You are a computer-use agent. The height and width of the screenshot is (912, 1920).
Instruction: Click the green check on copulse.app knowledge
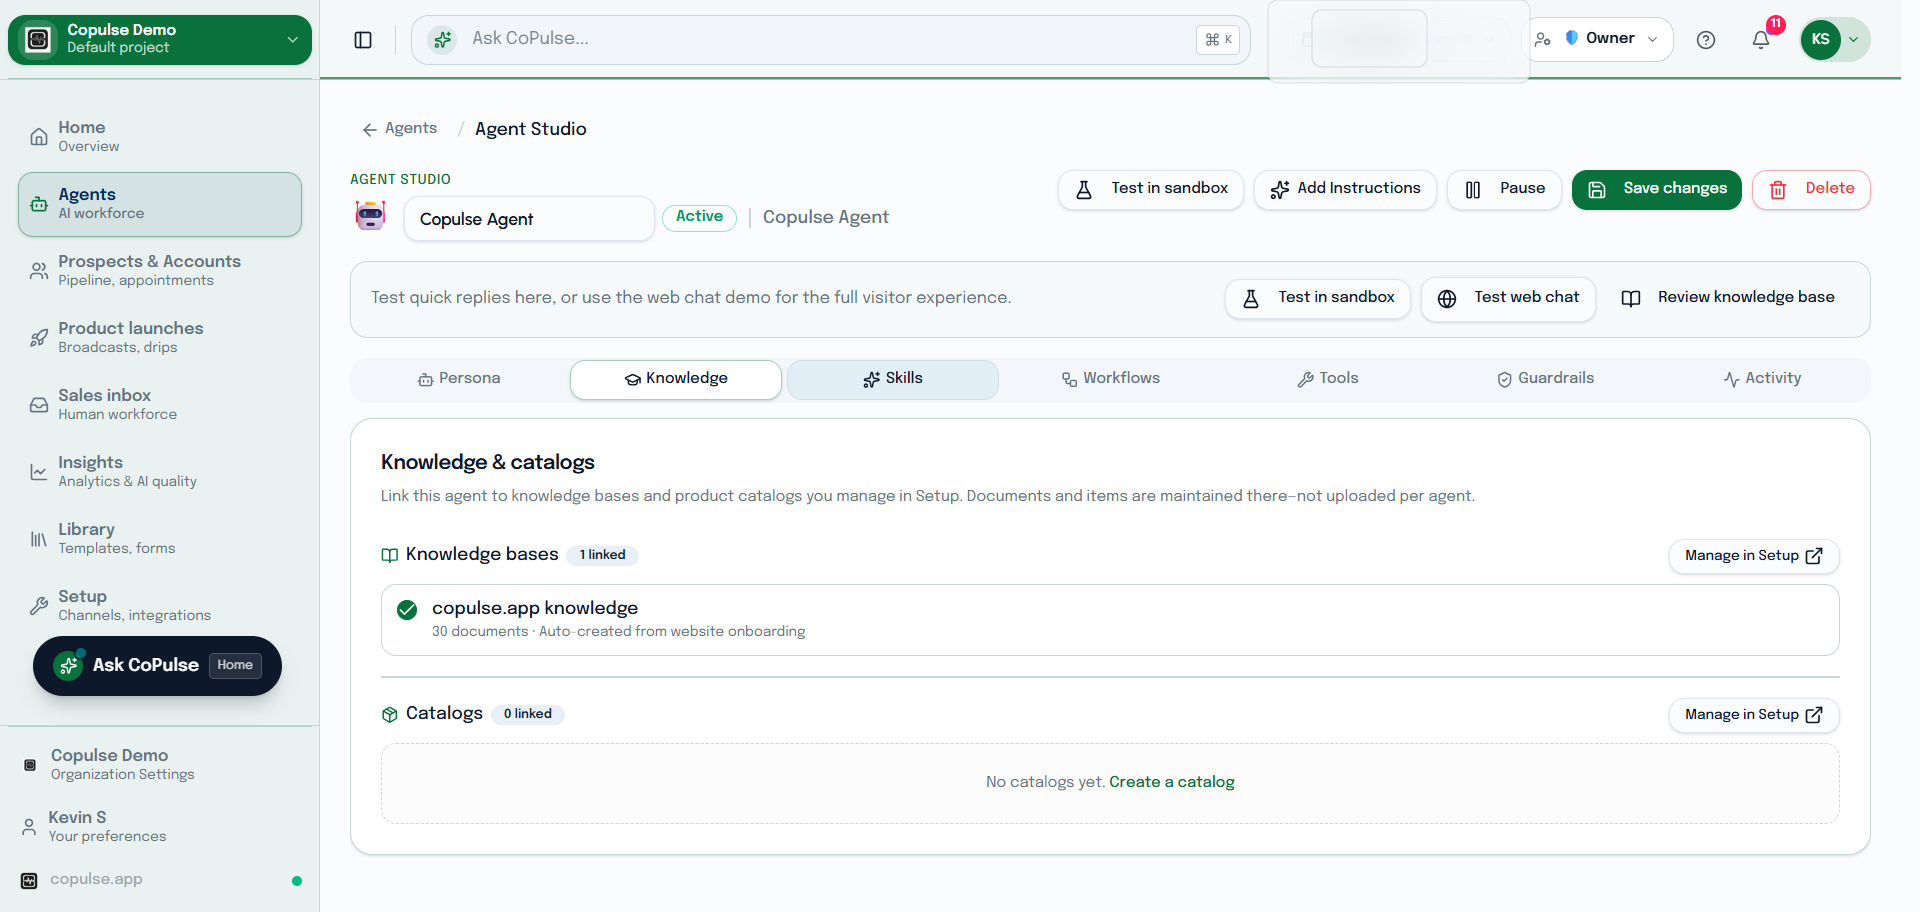407,610
